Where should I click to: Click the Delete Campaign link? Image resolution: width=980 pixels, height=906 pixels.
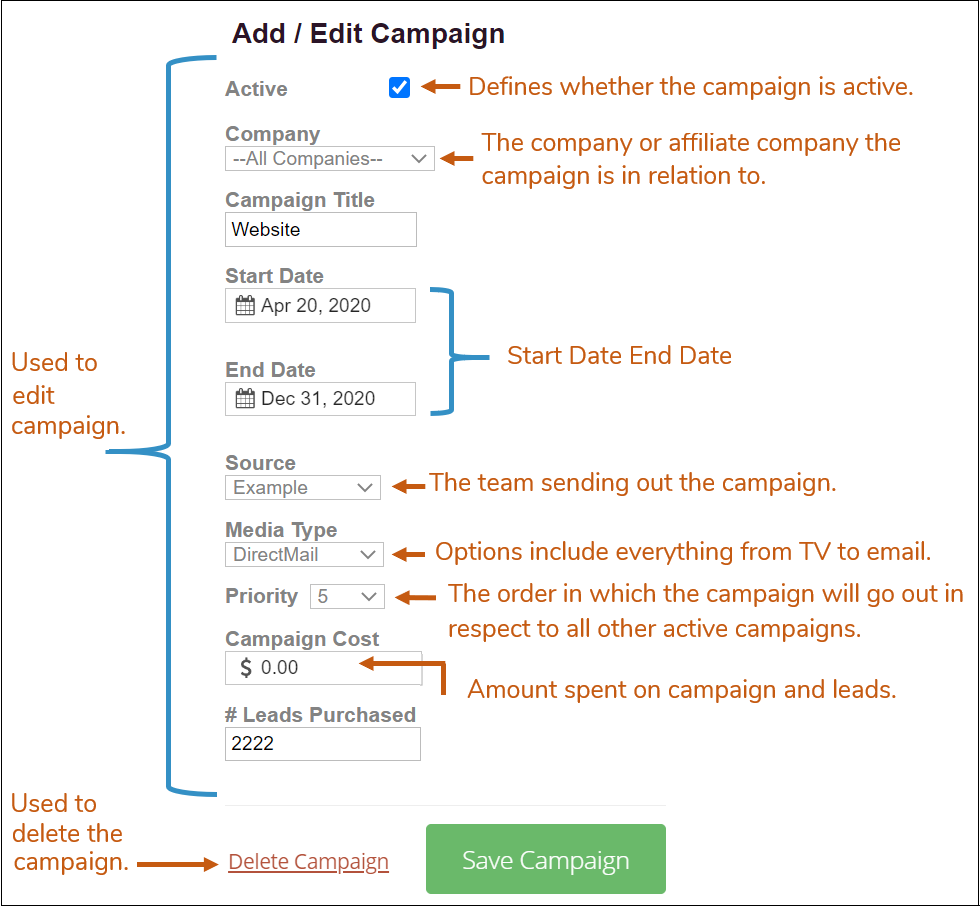pyautogui.click(x=308, y=861)
